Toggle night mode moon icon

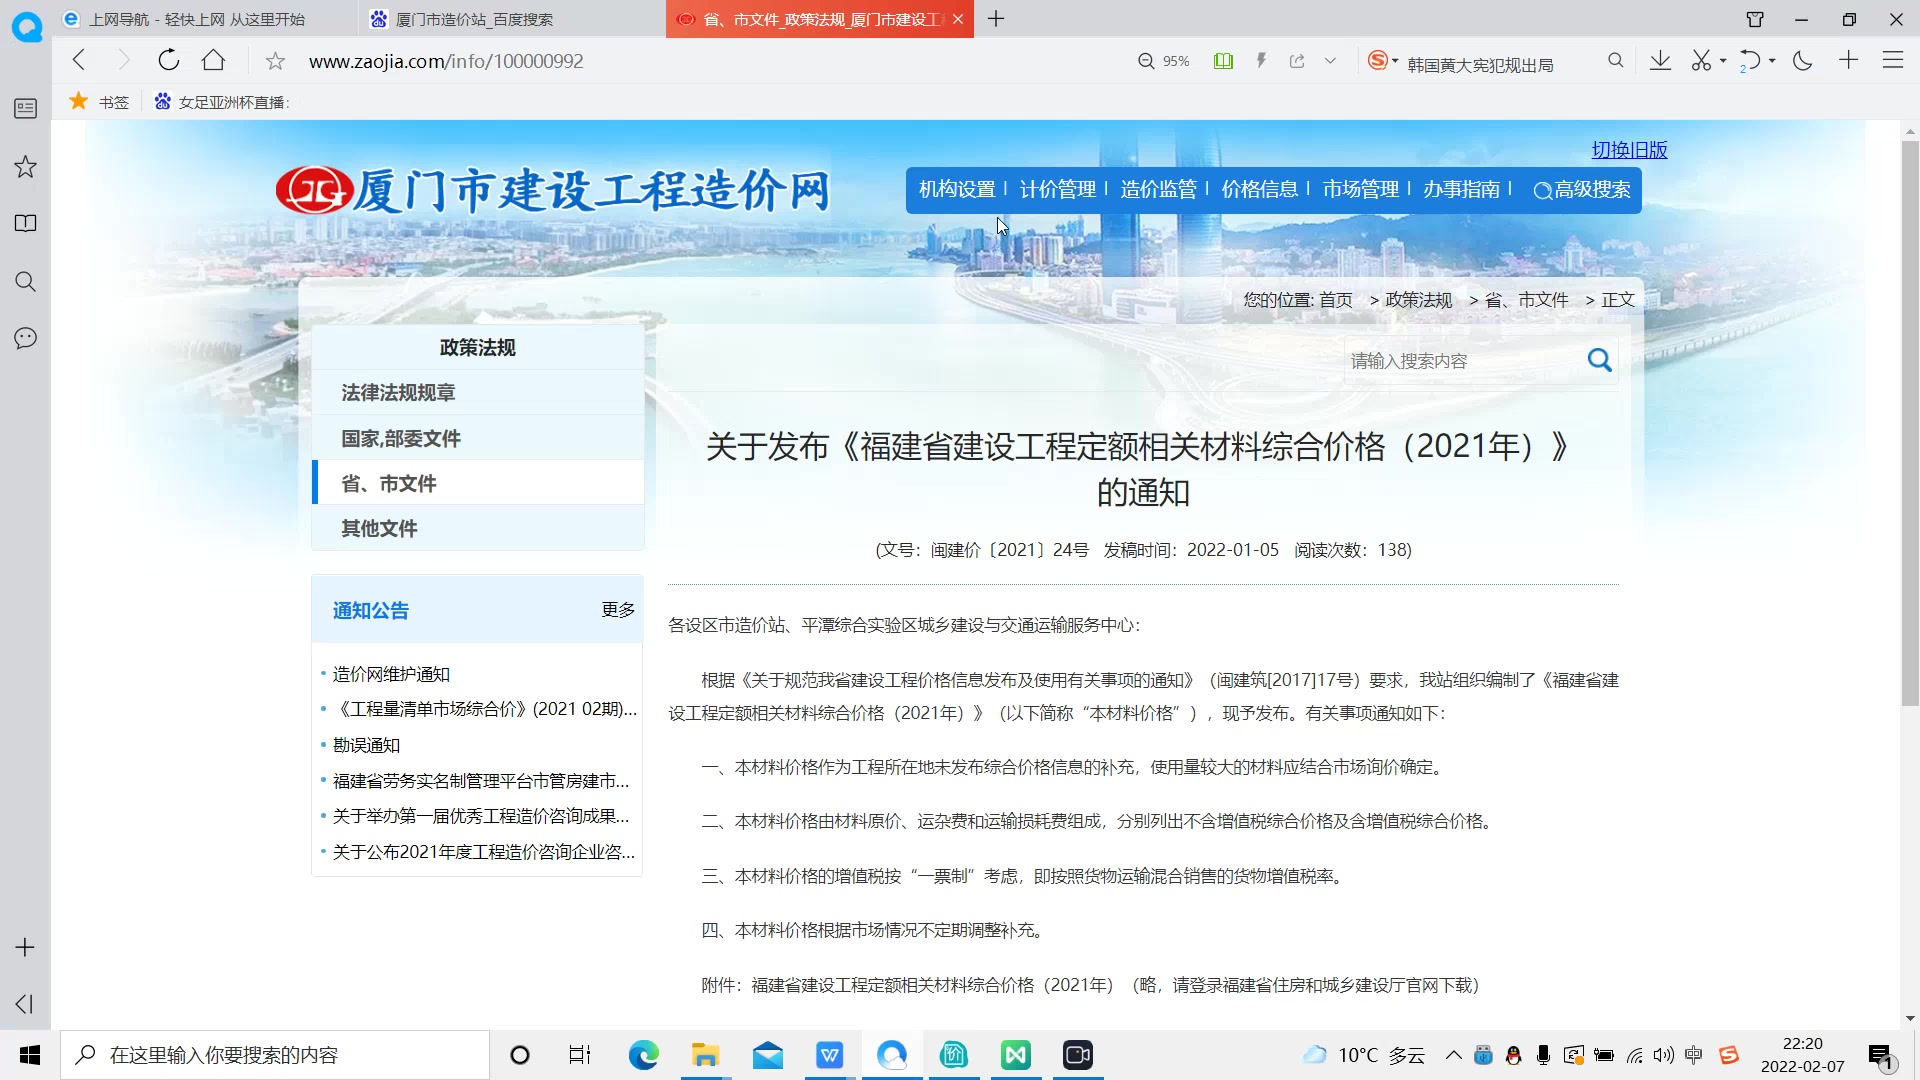click(1802, 61)
